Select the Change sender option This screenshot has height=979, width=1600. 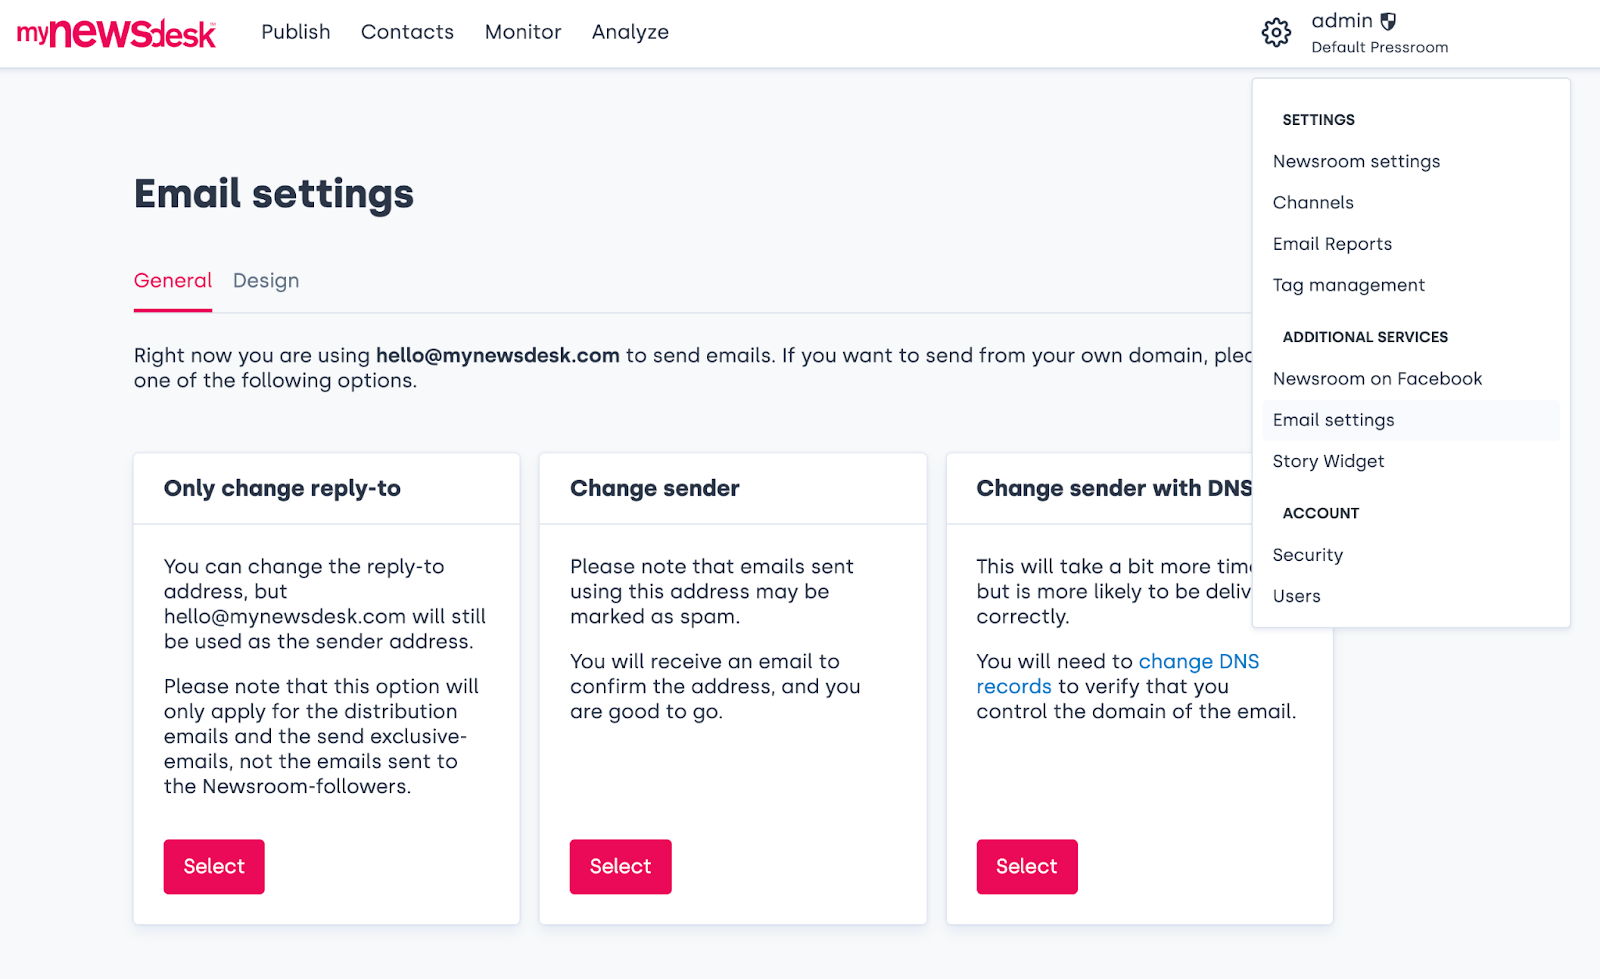[620, 866]
